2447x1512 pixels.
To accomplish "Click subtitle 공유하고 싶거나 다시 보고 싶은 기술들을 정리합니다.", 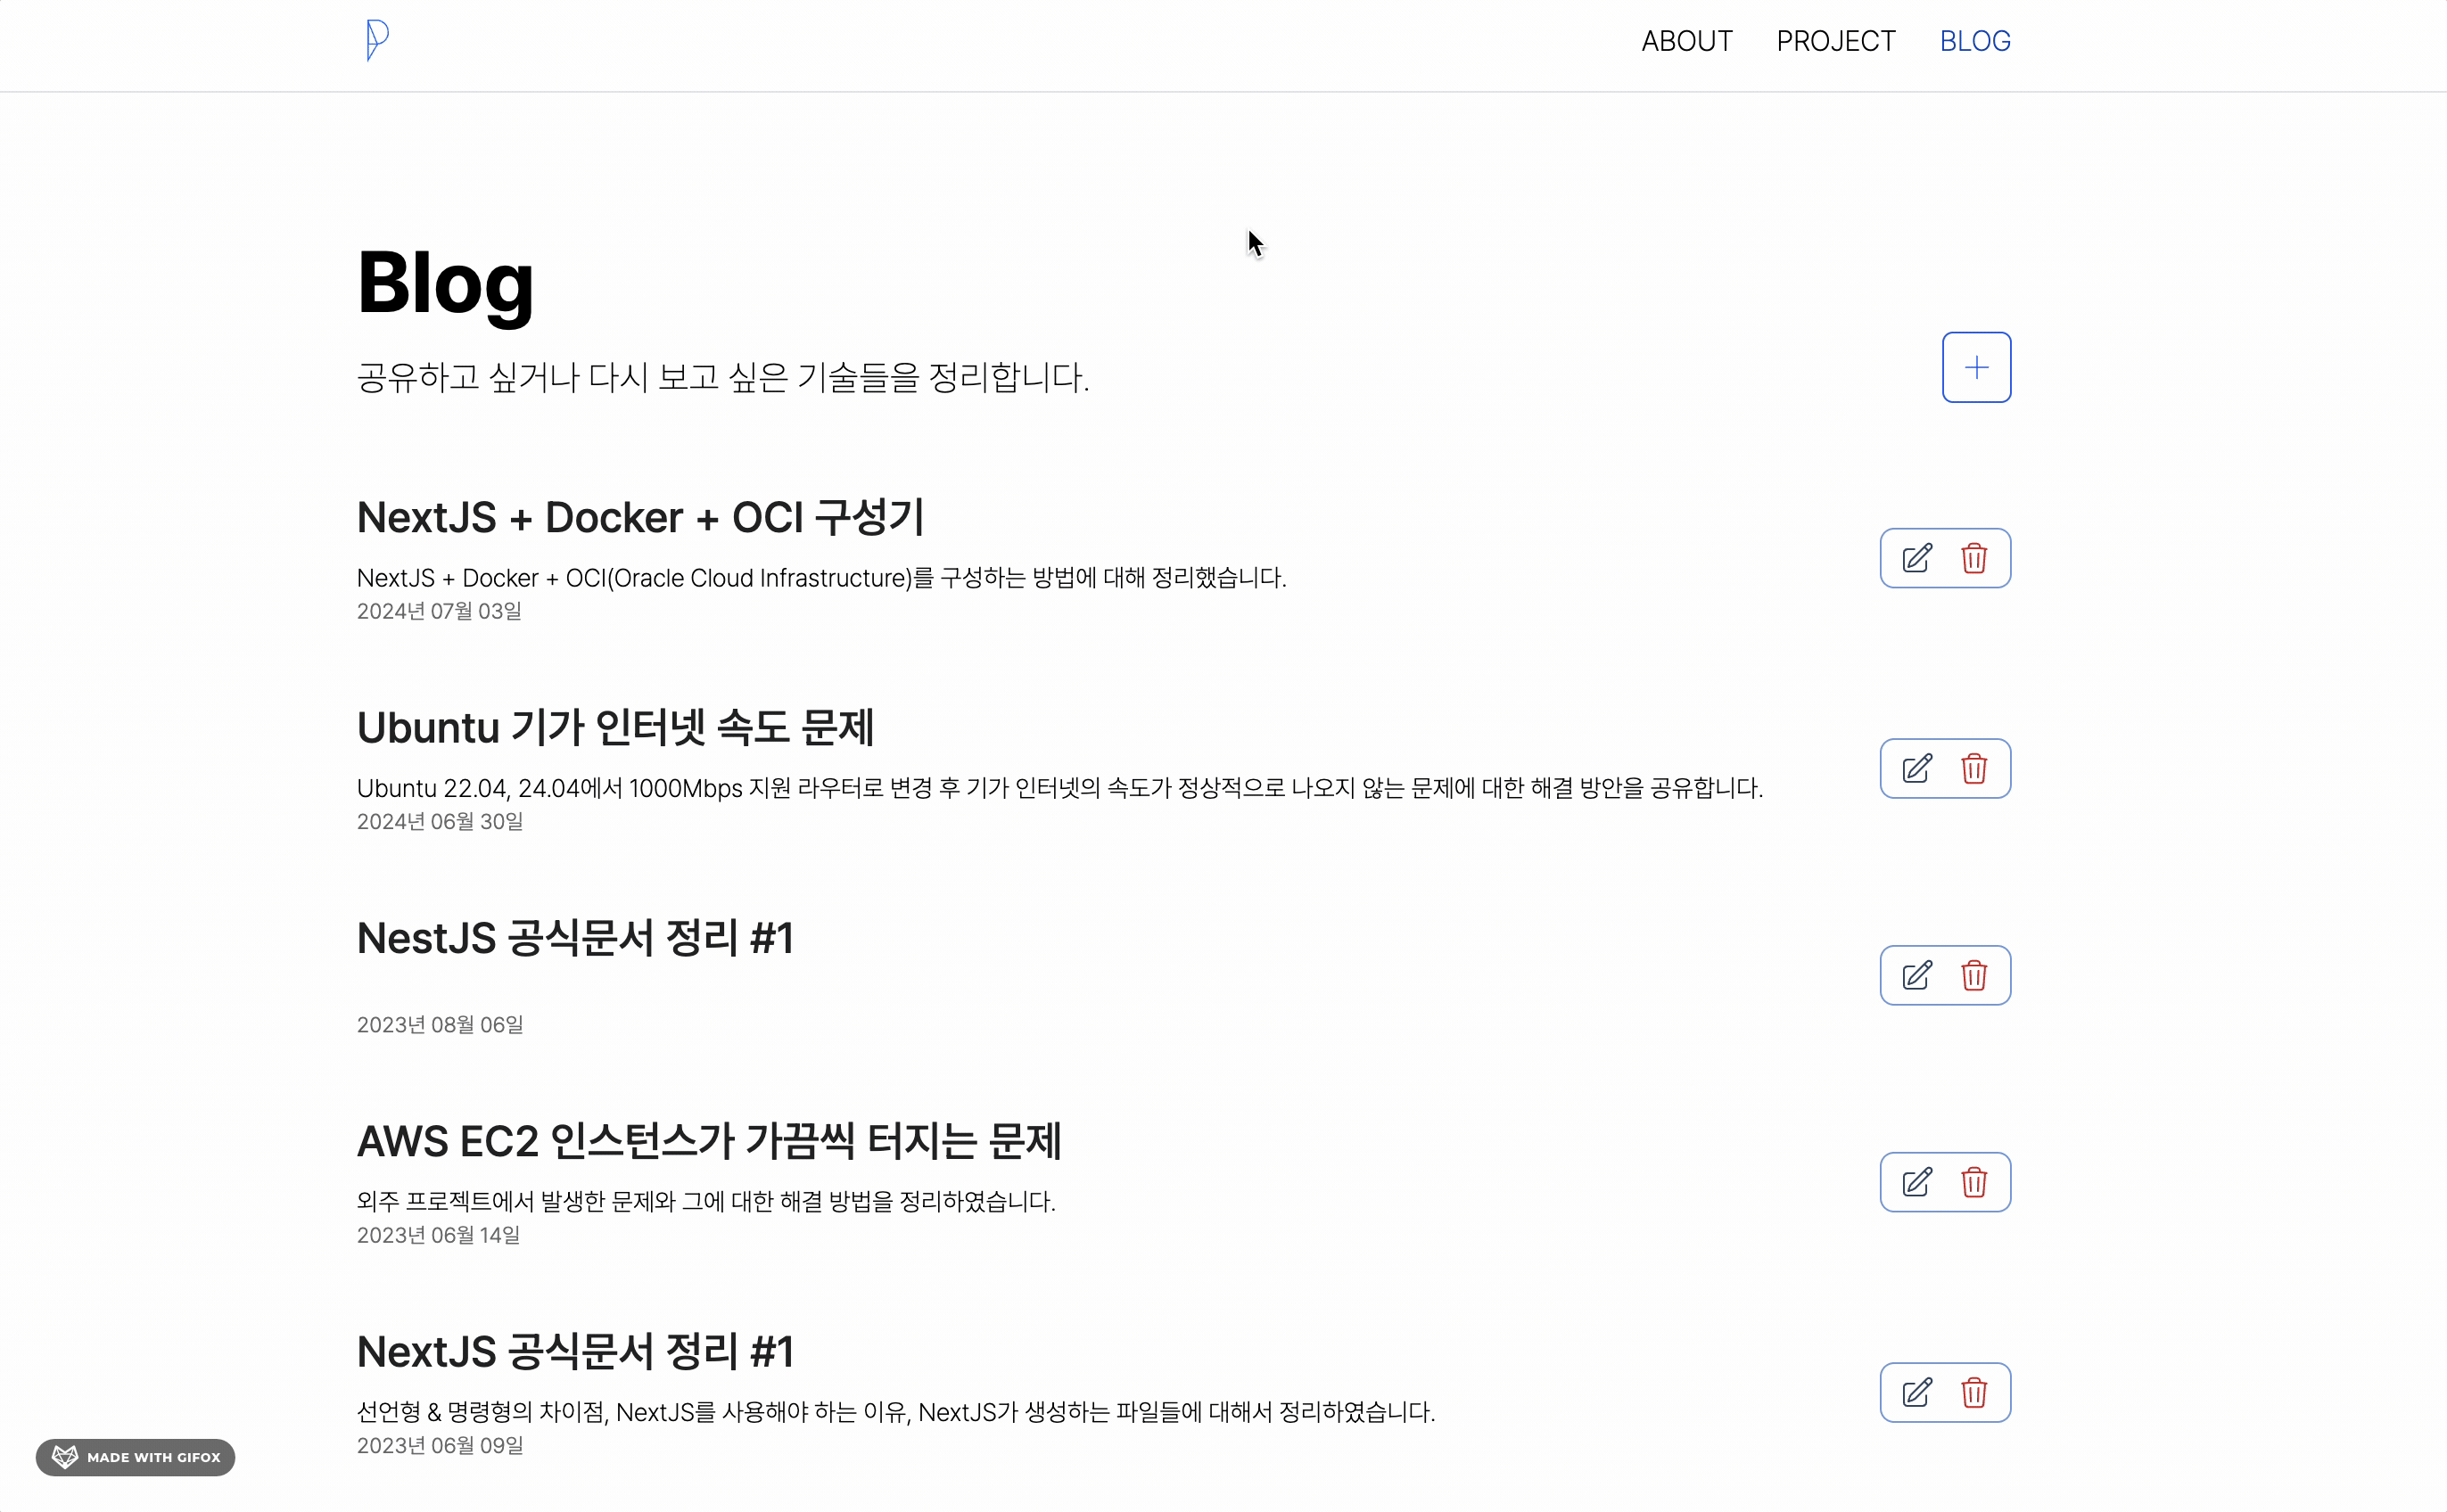I will 723,377.
